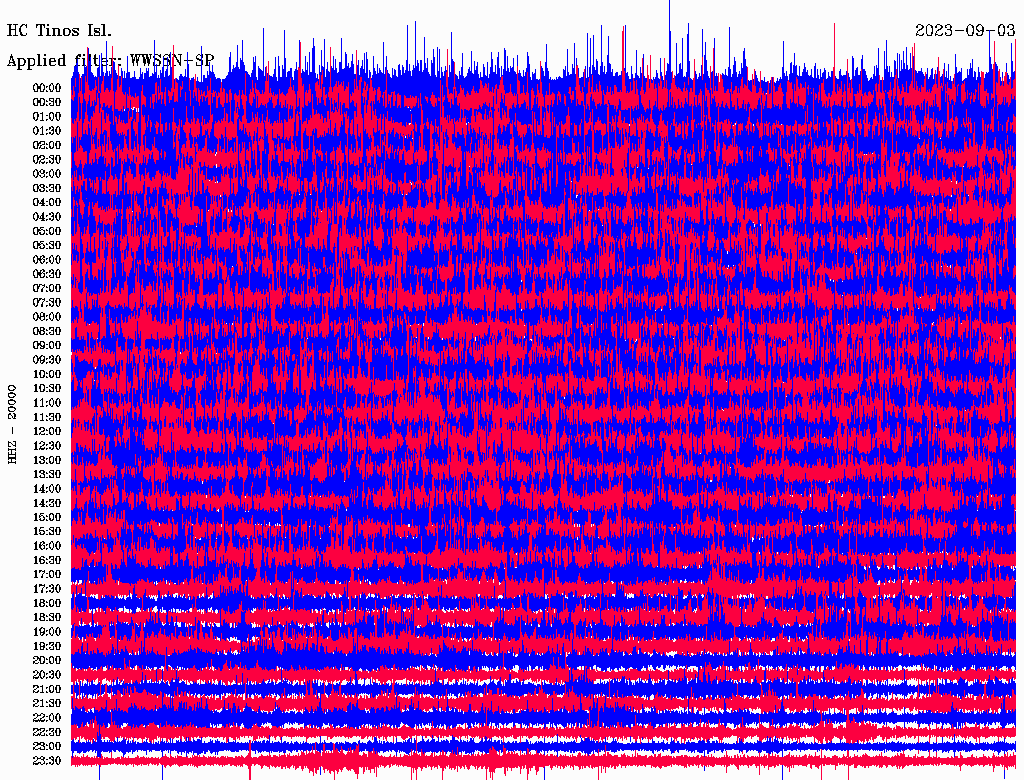The width and height of the screenshot is (1024, 780).
Task: Select the 17:30 time row label
Action: (47, 589)
